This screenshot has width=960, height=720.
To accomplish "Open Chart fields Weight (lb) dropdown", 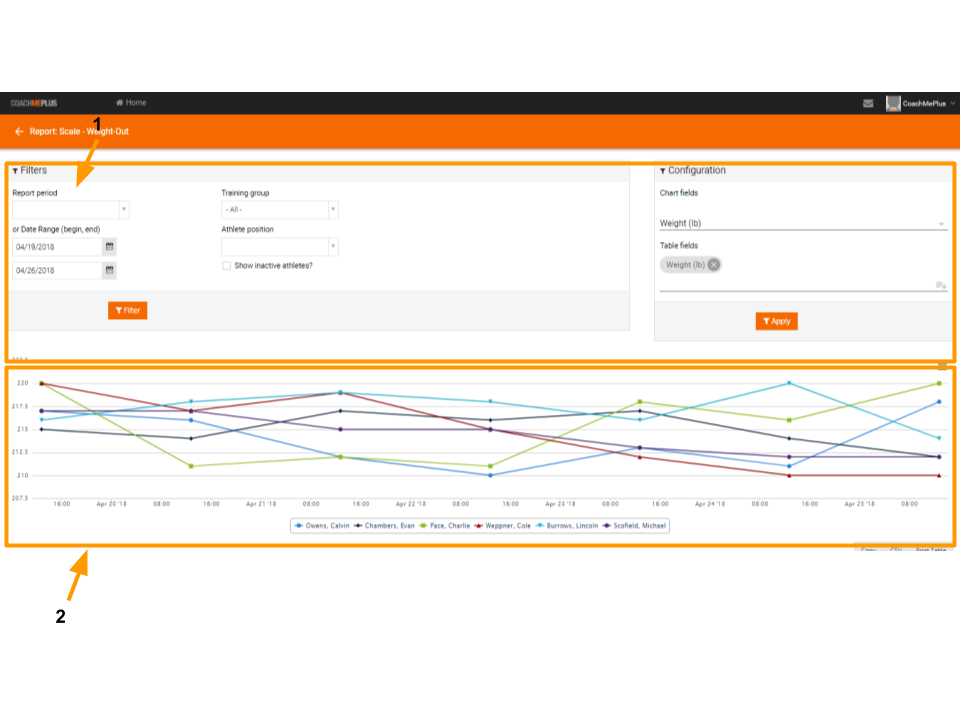I will tap(803, 223).
